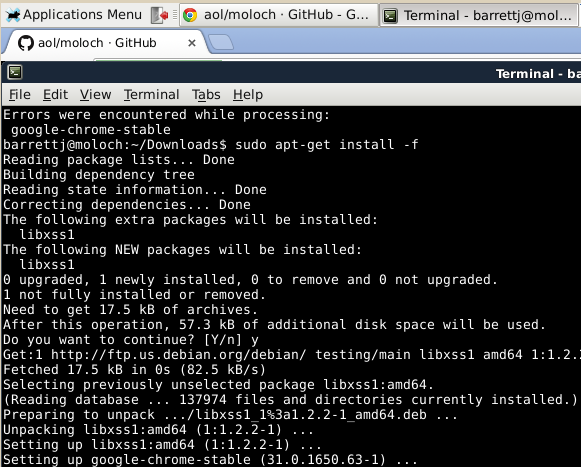Click '0 upgraded, 1 newly installed' line

coord(250,279)
